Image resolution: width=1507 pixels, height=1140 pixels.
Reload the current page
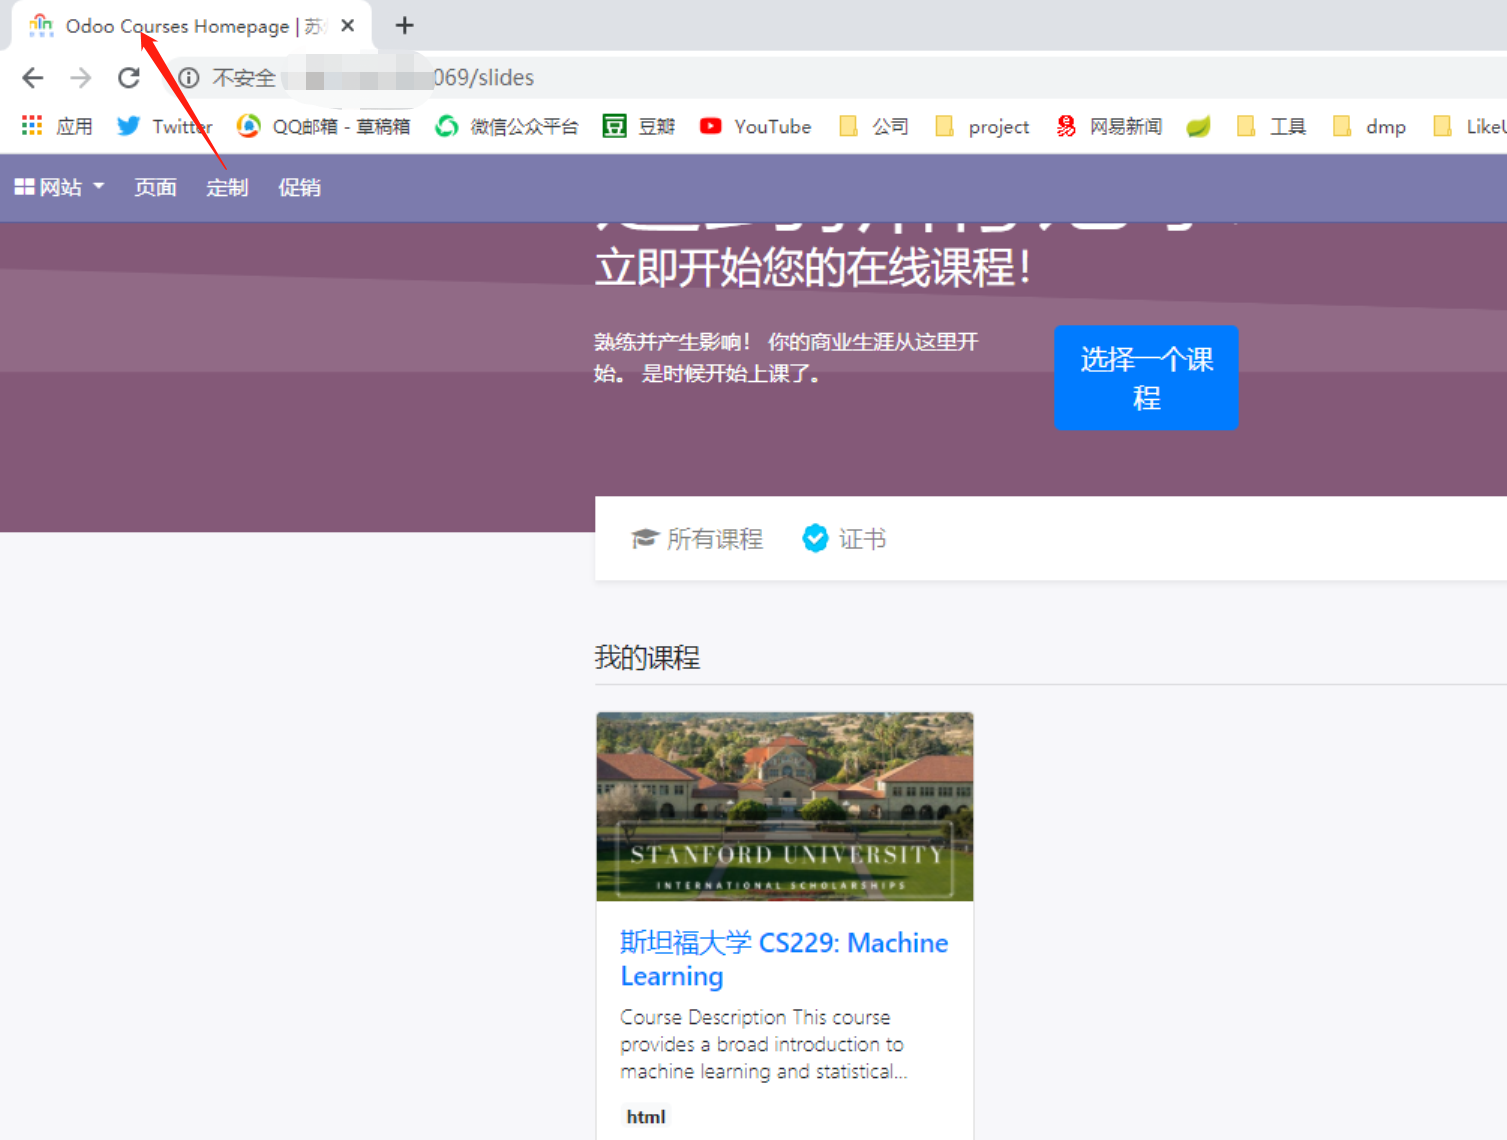click(129, 77)
